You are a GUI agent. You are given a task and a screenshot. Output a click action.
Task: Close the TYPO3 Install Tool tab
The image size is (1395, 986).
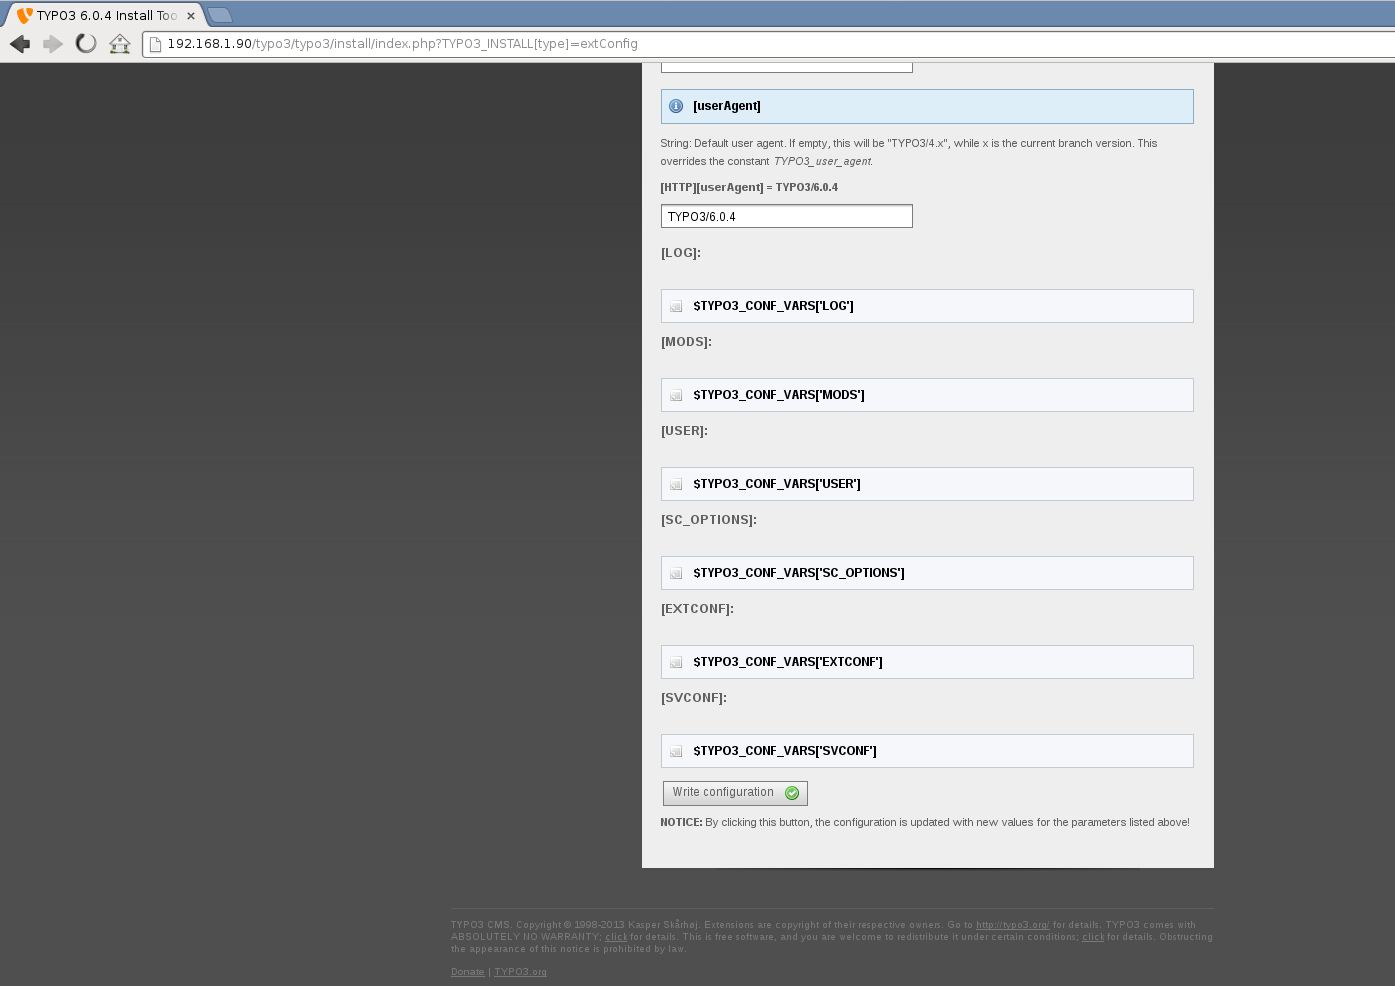(x=191, y=16)
